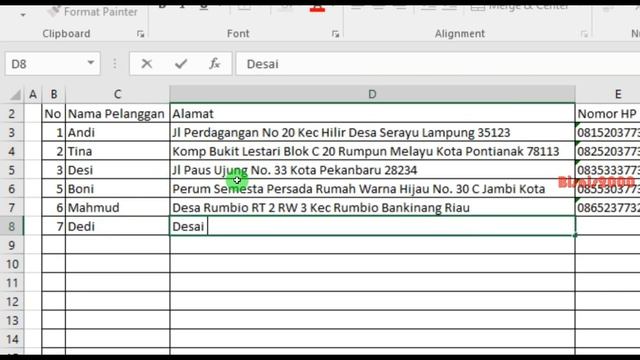
Task: Select the cell containing Tina
Action: click(118, 151)
